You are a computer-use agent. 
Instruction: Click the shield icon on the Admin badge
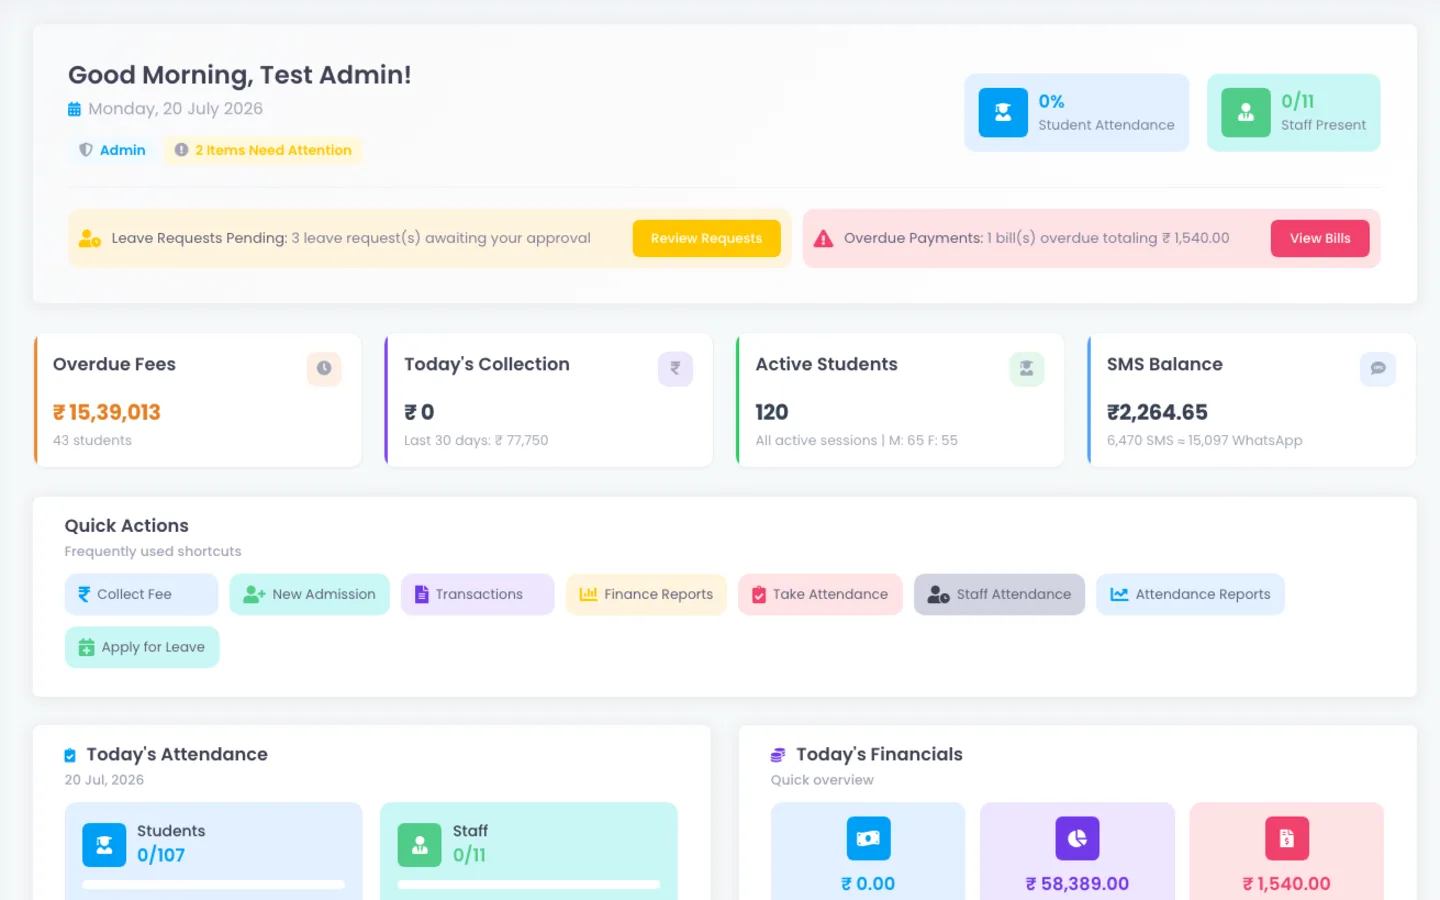tap(86, 150)
